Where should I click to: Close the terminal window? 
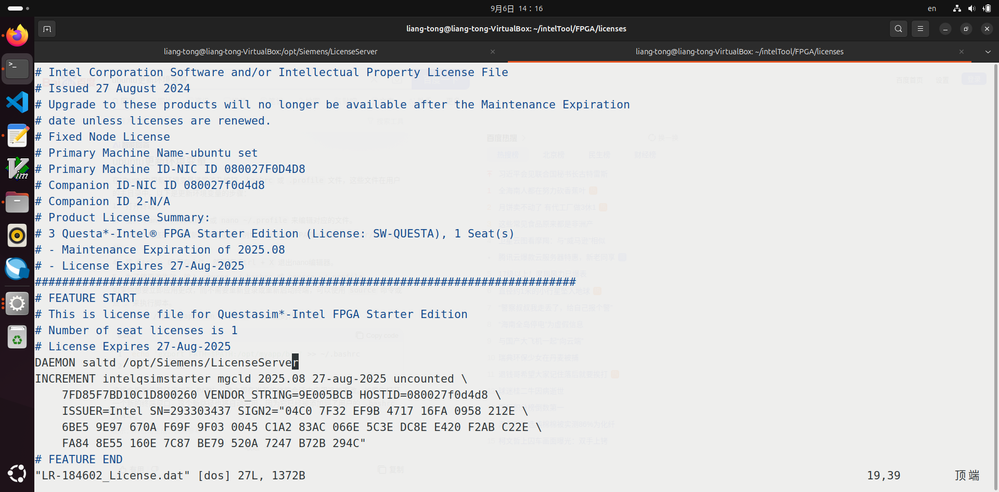[985, 29]
